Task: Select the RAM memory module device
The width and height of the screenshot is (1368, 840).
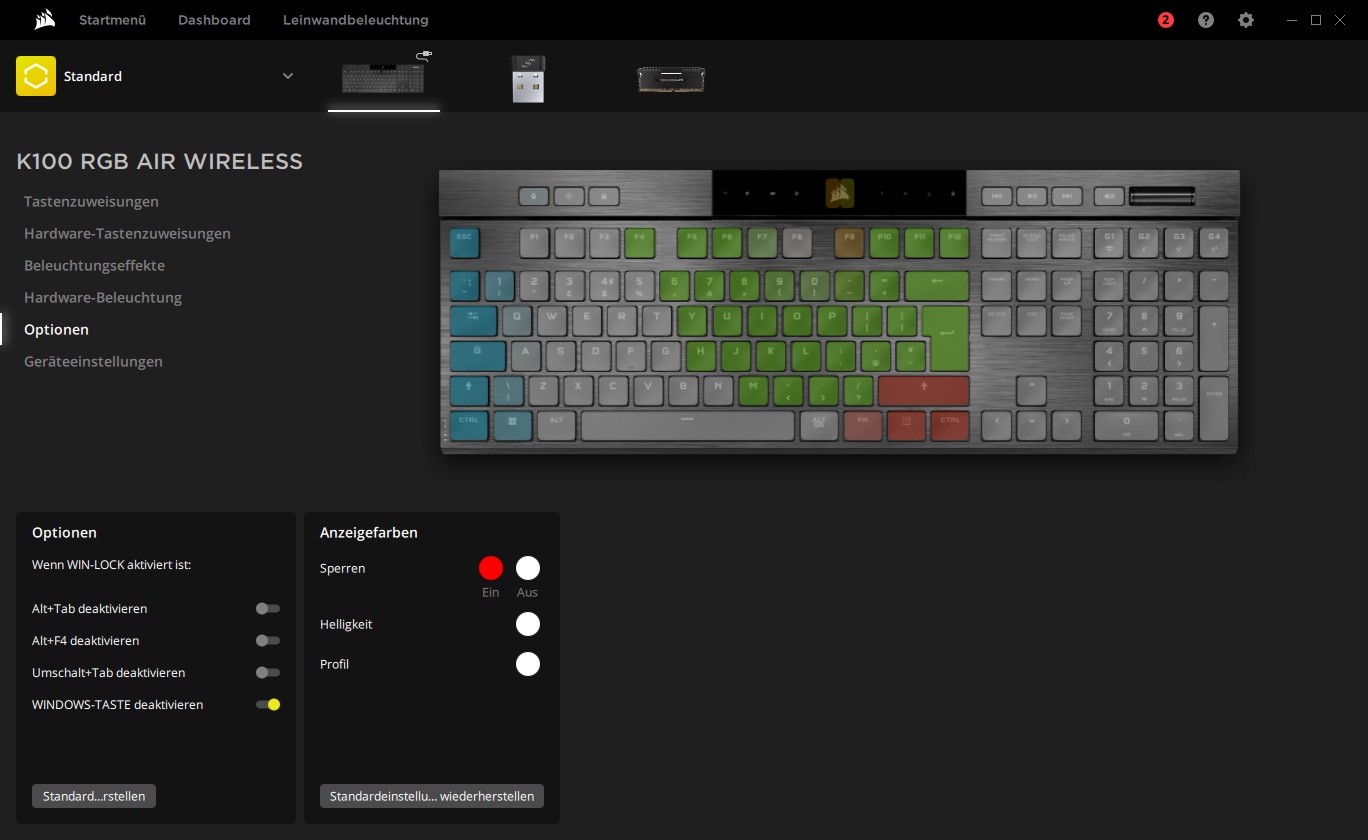Action: click(671, 79)
